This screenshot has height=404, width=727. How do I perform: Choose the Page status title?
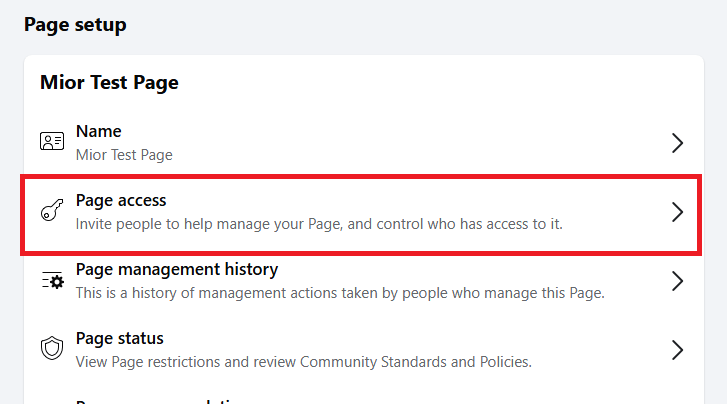[119, 338]
